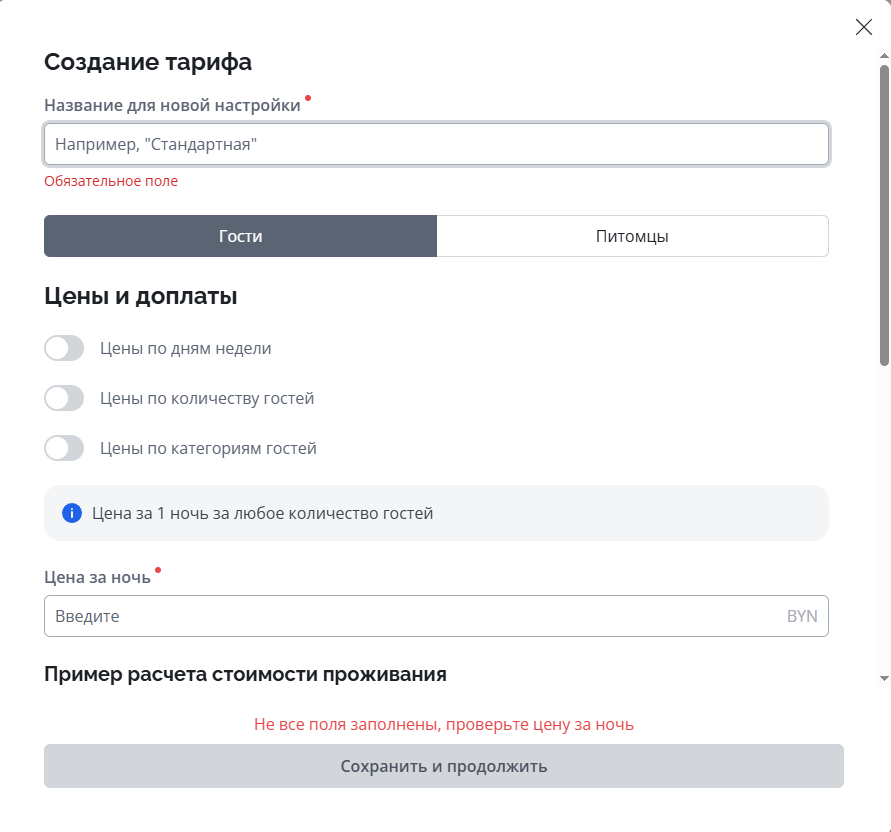Open the "Питомцы" tab

(x=632, y=236)
